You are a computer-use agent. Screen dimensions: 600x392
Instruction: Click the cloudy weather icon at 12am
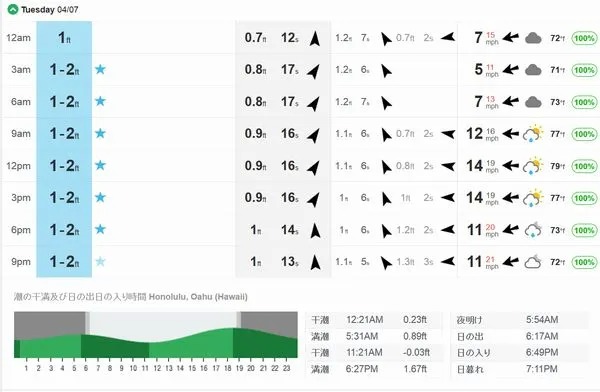pyautogui.click(x=533, y=38)
